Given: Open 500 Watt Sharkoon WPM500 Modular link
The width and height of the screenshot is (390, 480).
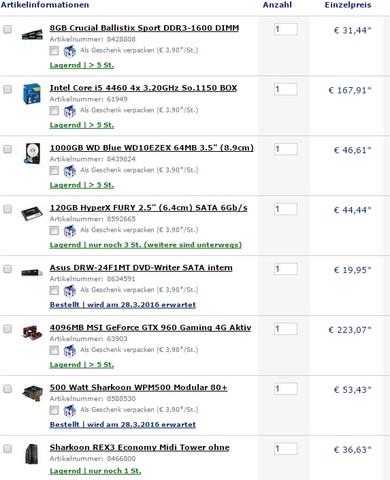Looking at the screenshot, I should [x=139, y=387].
